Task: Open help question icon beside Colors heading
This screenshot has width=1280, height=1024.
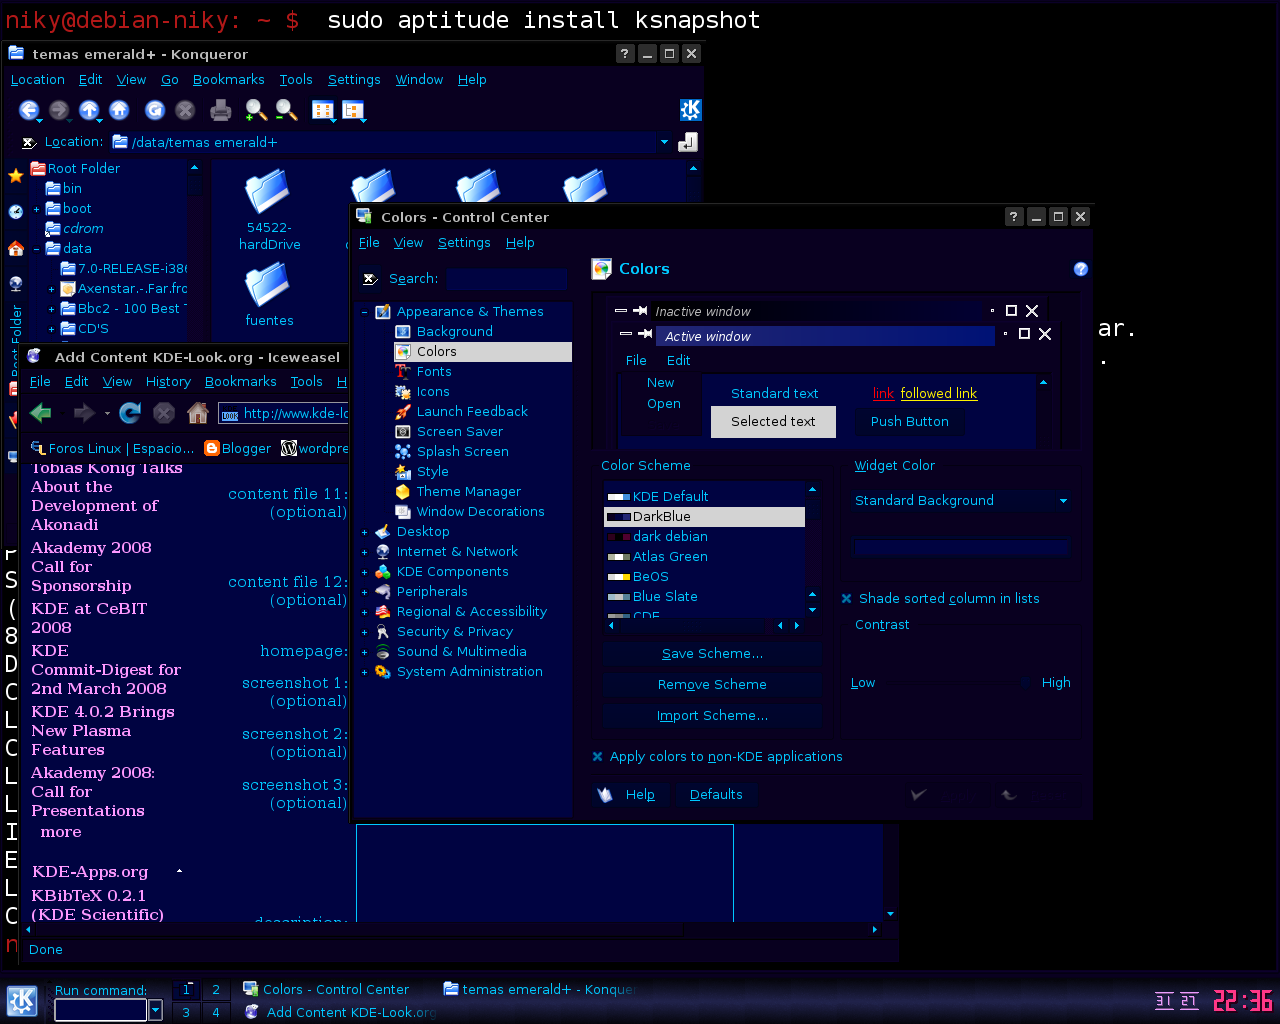Action: [x=1080, y=269]
